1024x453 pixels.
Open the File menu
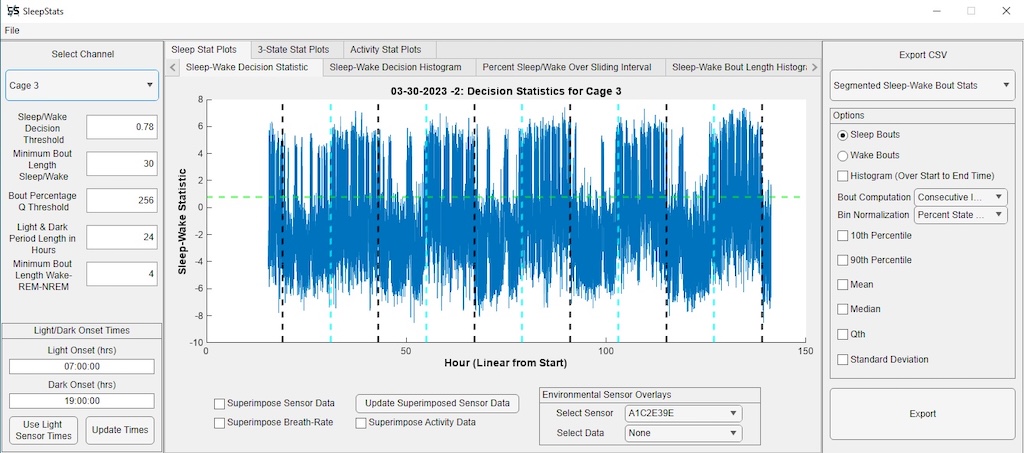(x=12, y=30)
